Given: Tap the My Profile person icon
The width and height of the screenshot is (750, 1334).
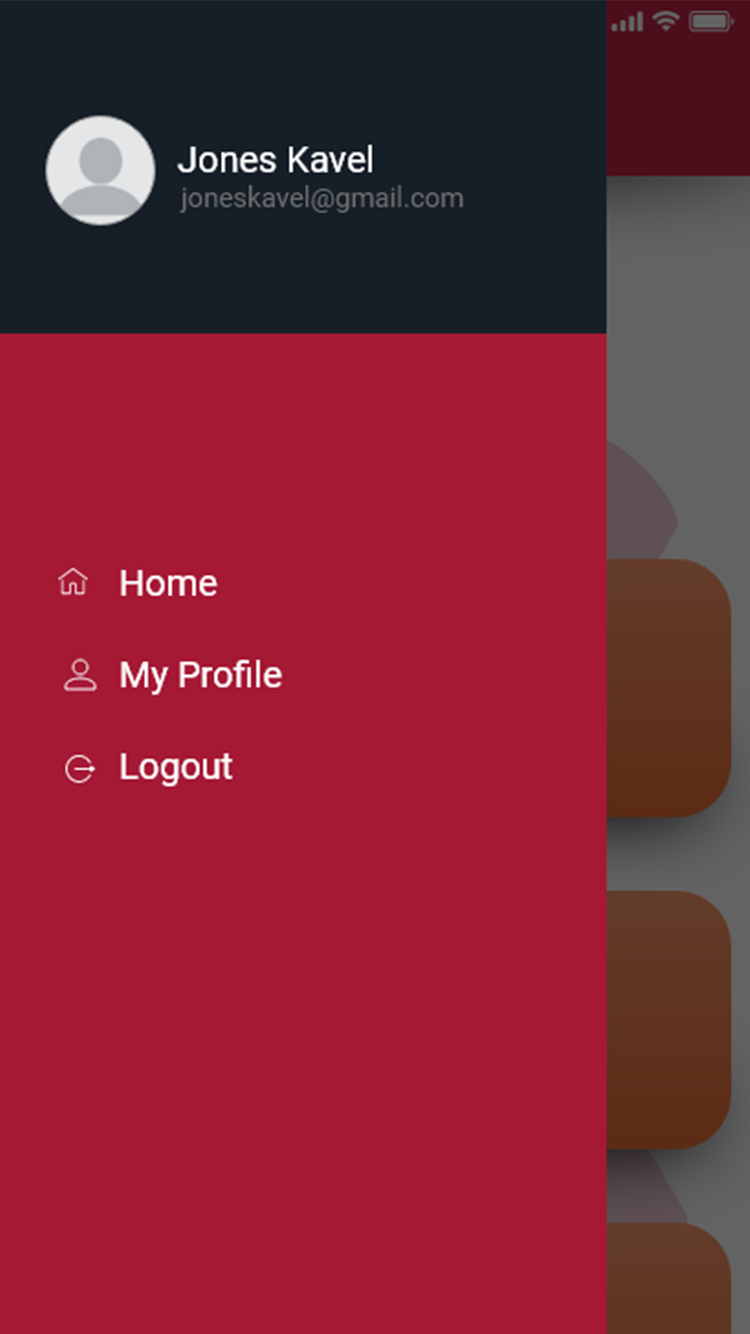Looking at the screenshot, I should coord(80,675).
